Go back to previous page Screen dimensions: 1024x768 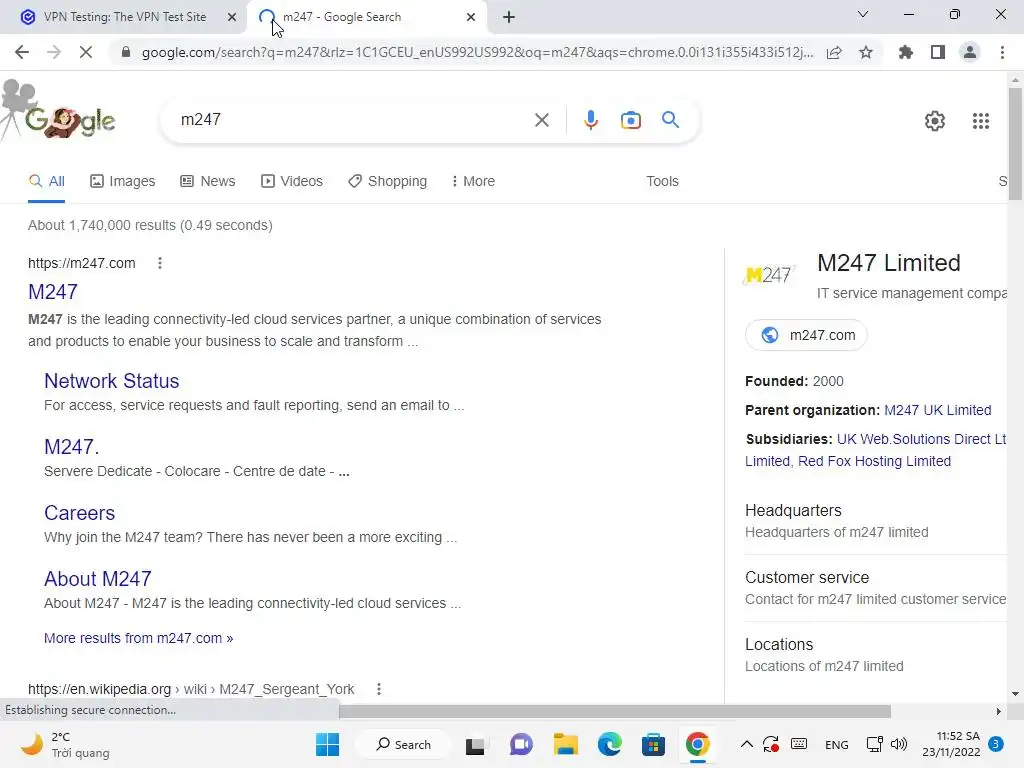pyautogui.click(x=22, y=52)
